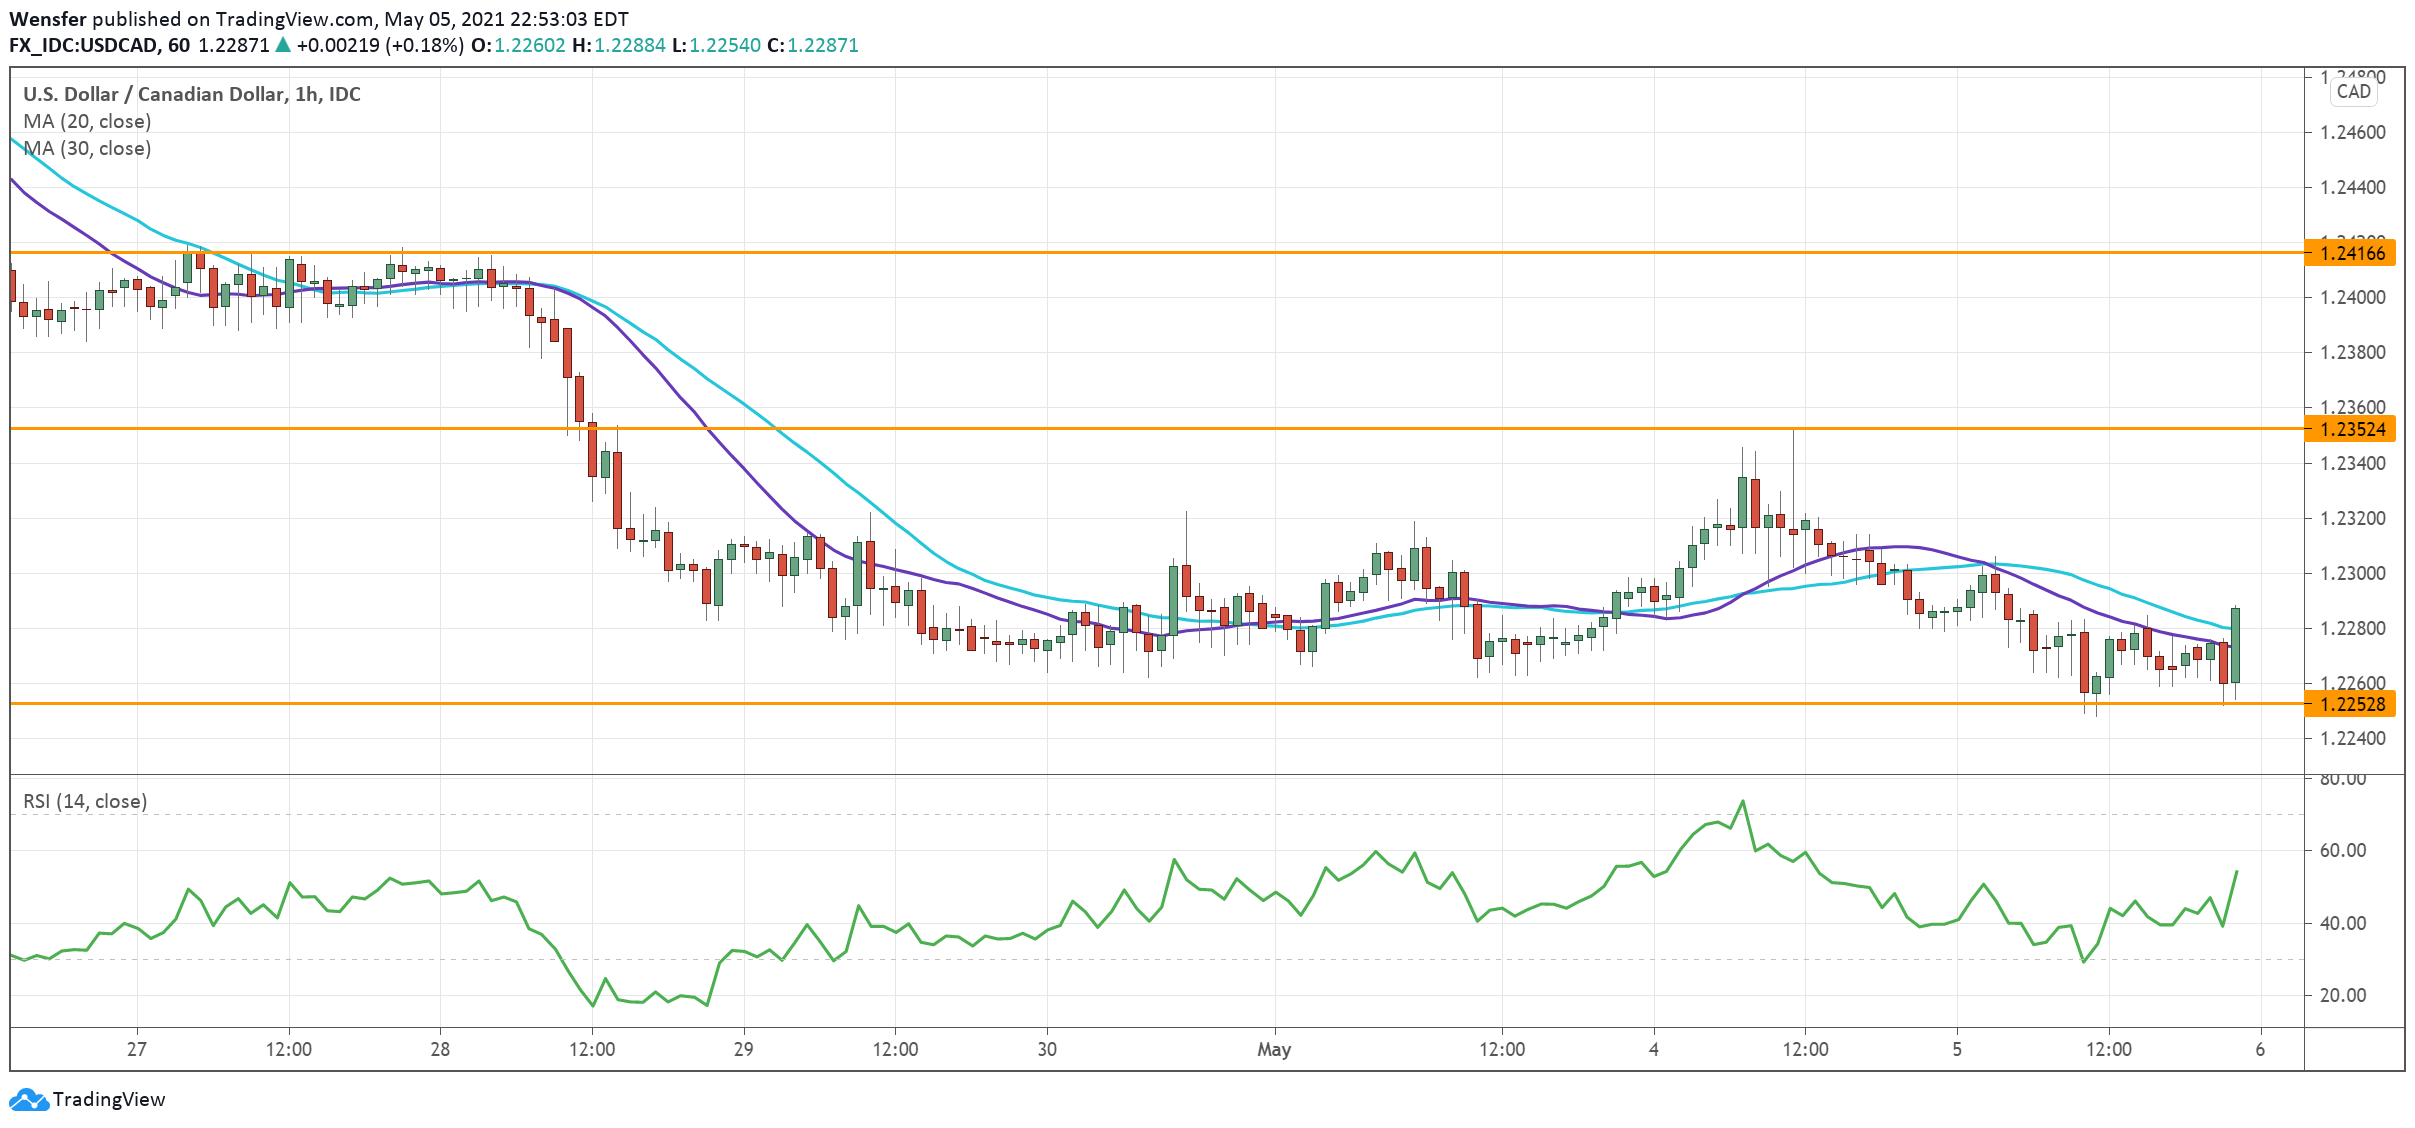Image resolution: width=2415 pixels, height=1128 pixels.
Task: Select the CAD currency badge
Action: 2353,92
